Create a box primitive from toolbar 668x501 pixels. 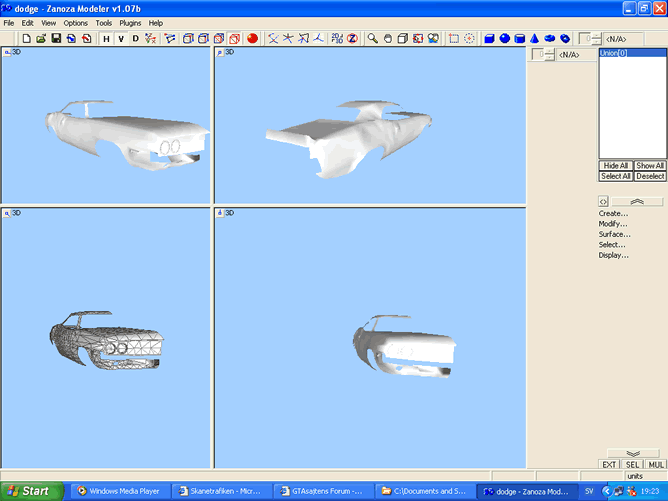[x=490, y=38]
